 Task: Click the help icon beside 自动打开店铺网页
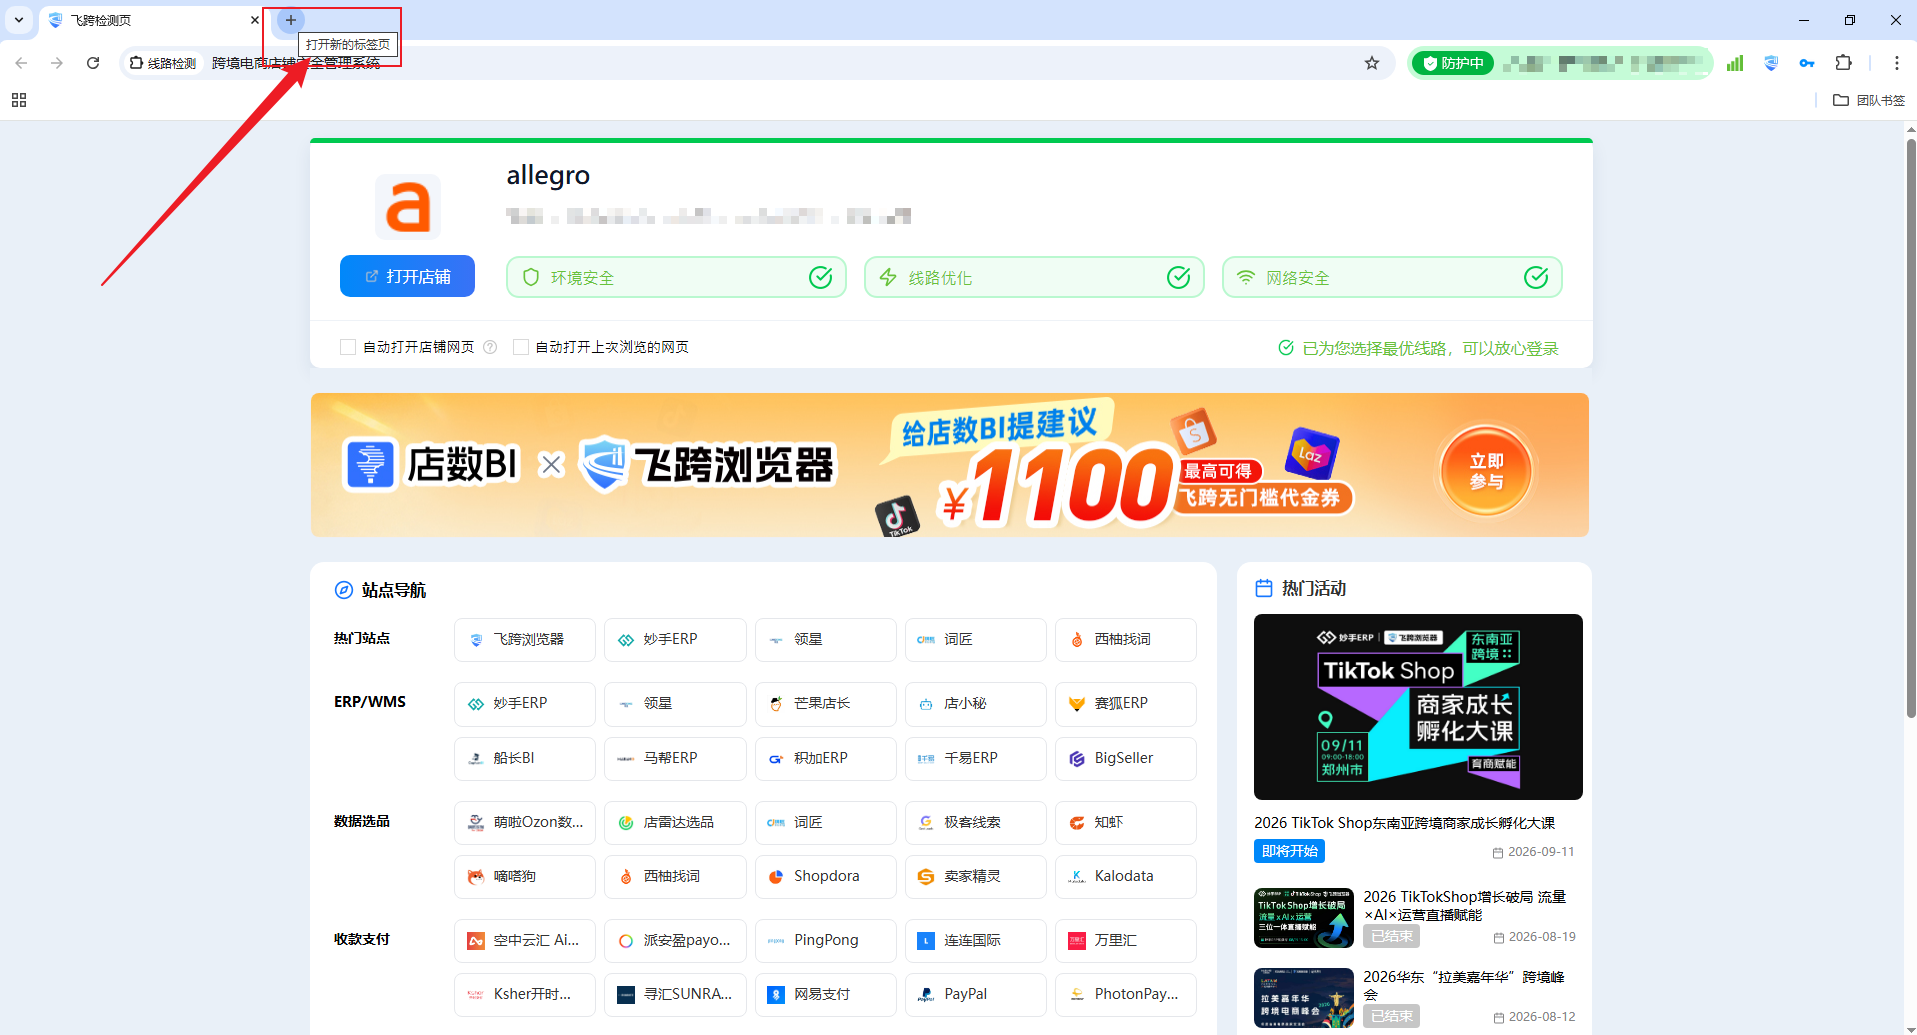[490, 347]
